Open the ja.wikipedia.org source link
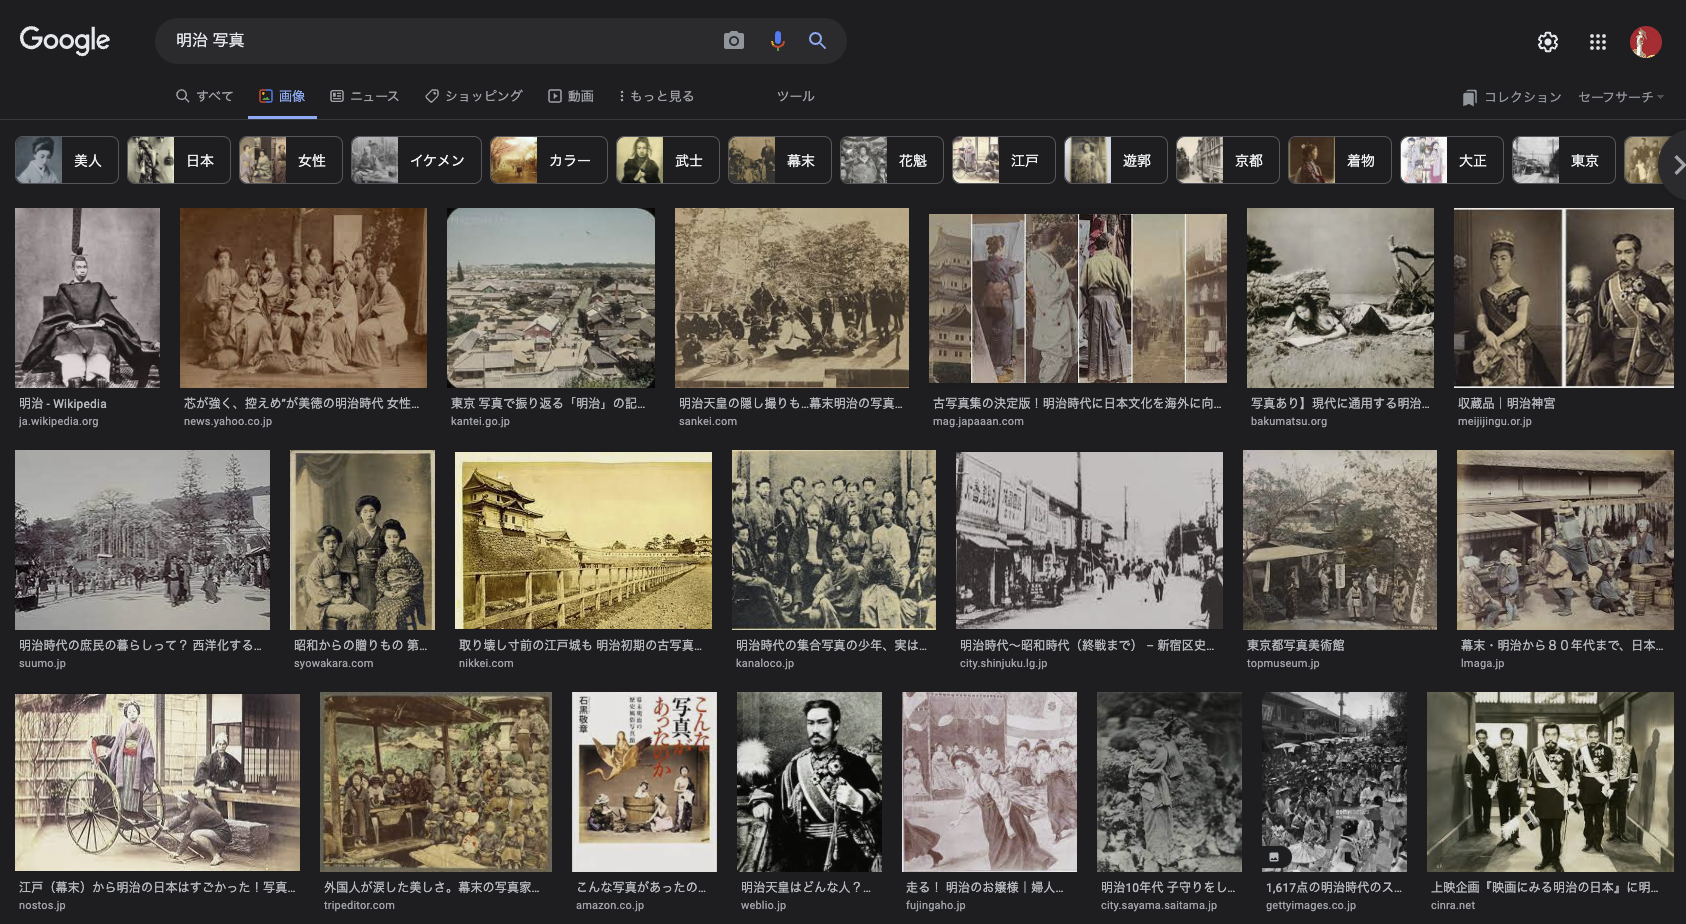Screen dimensions: 1686x924 tap(59, 422)
